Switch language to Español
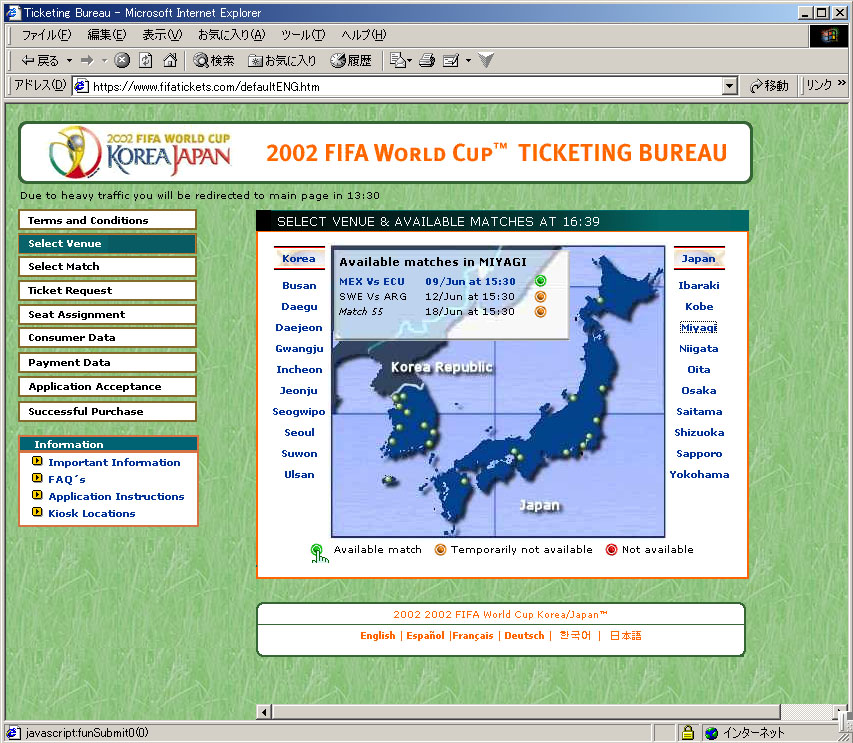The width and height of the screenshot is (853, 743). point(425,635)
